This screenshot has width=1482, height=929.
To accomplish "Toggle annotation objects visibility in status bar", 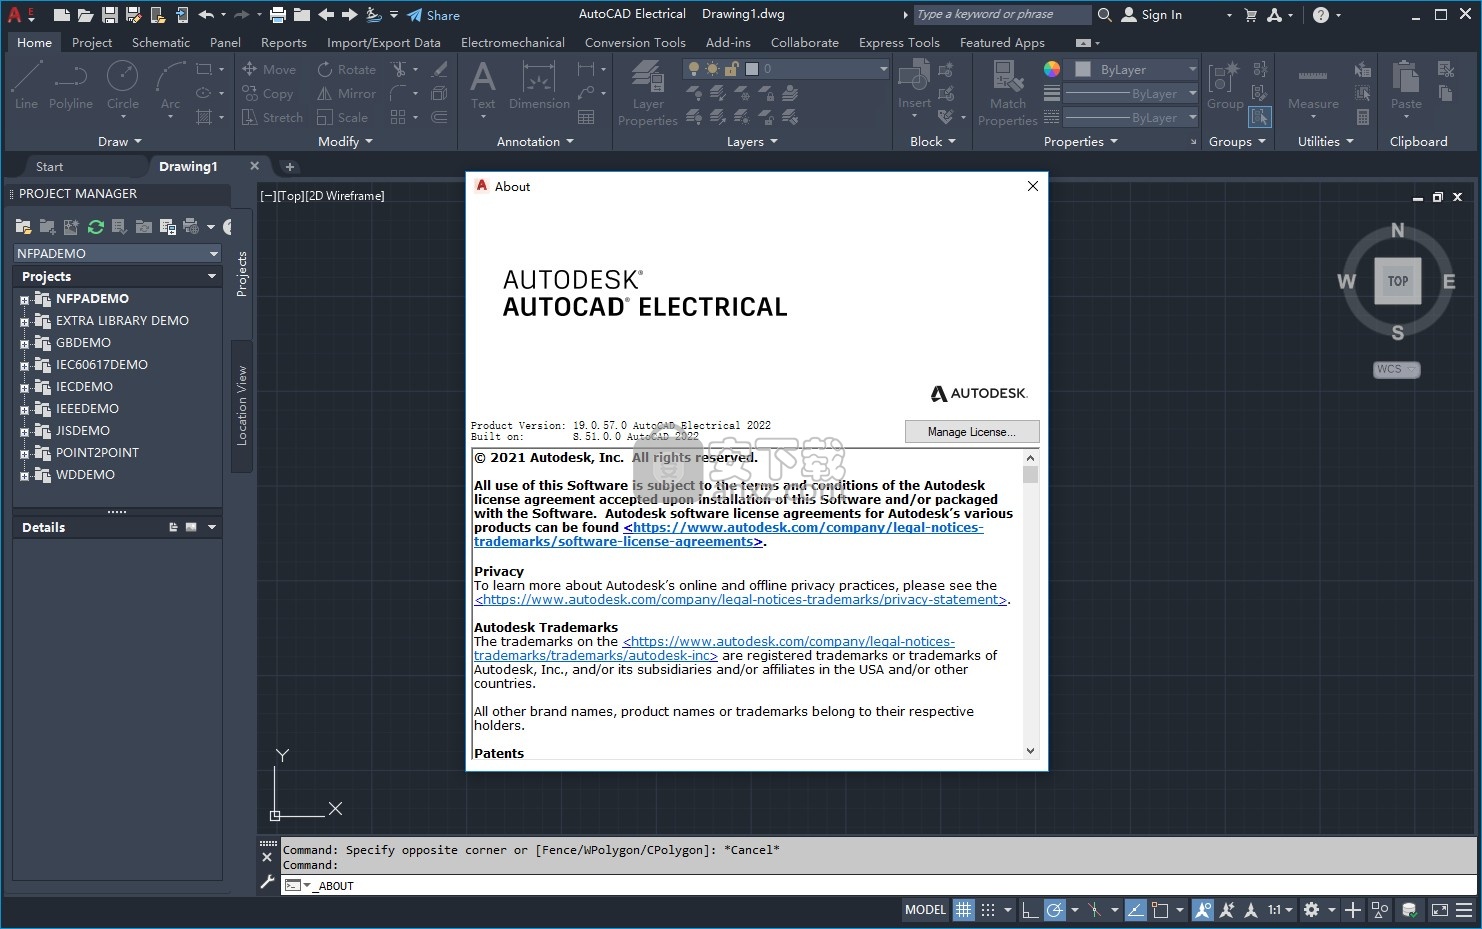I will 1203,910.
